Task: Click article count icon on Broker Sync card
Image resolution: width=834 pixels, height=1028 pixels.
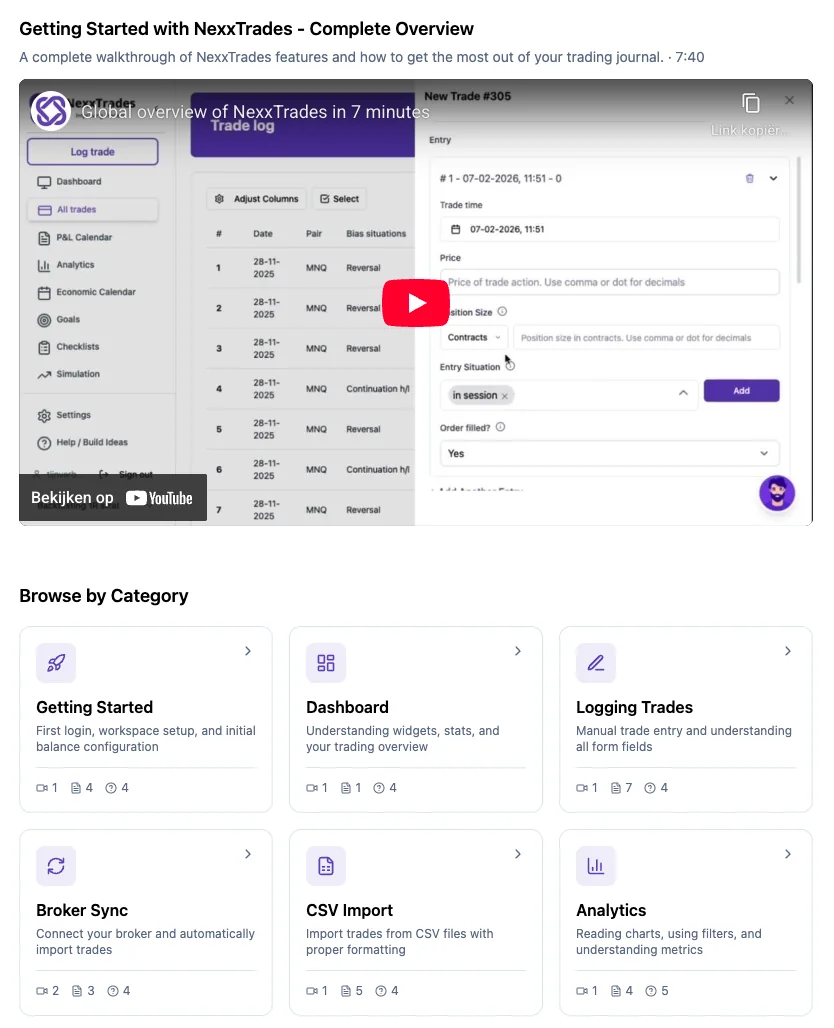Action: point(77,991)
